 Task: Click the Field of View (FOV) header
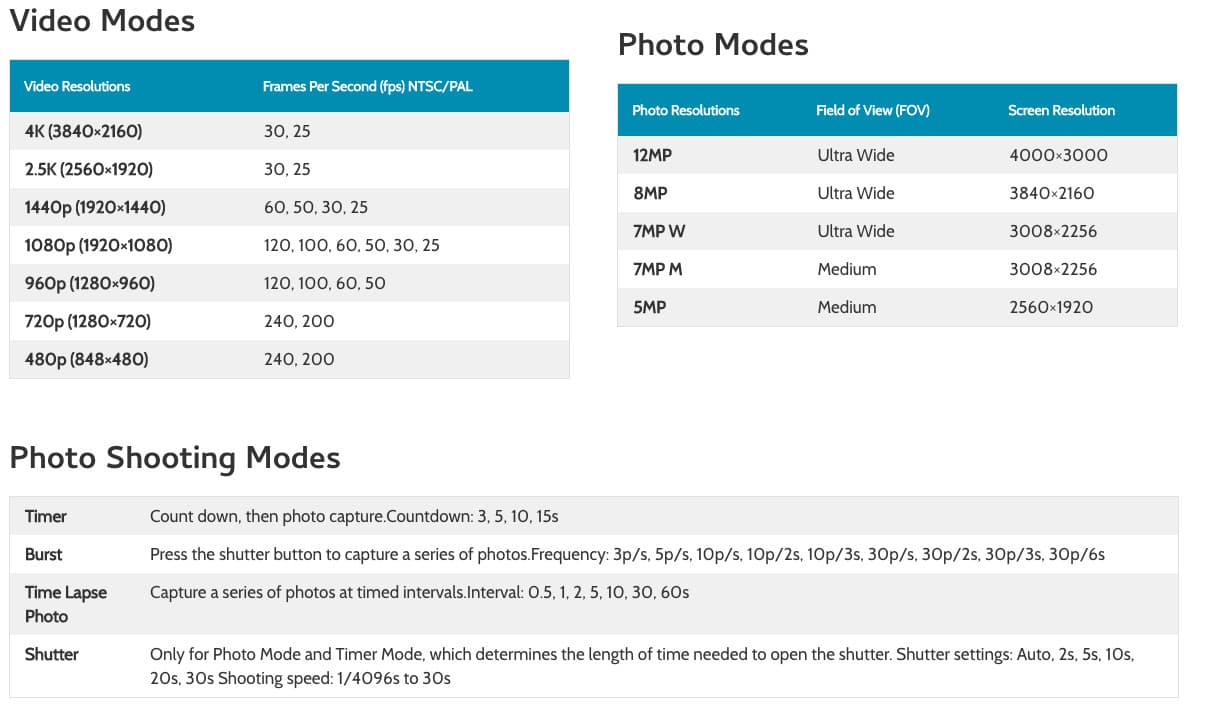pos(873,110)
